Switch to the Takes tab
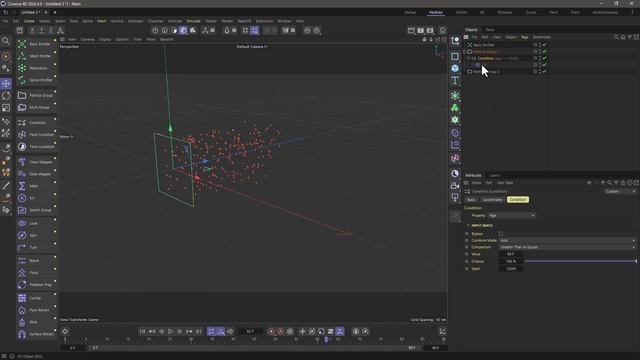 click(x=490, y=30)
